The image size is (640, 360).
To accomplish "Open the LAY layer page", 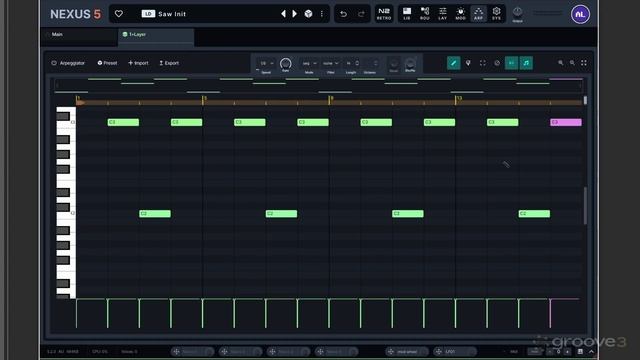I will point(442,13).
